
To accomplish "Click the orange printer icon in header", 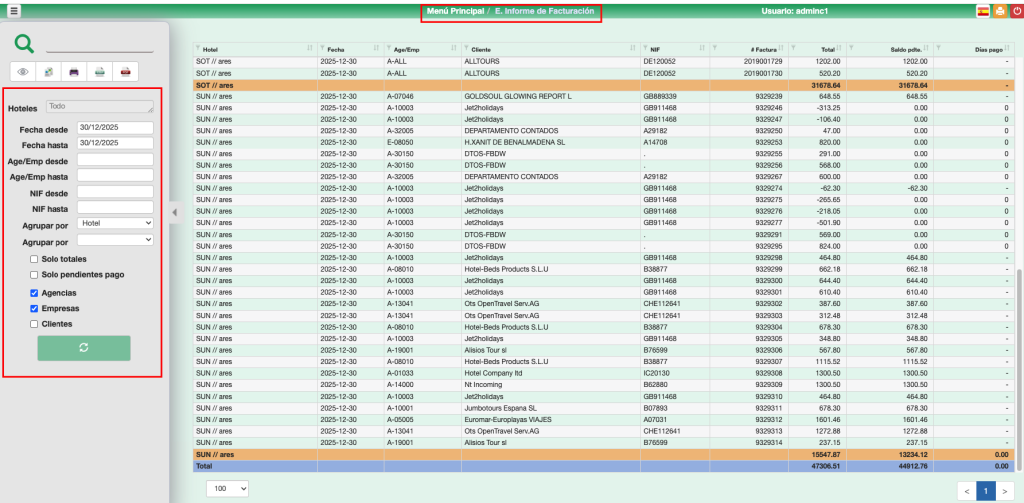I will click(x=999, y=11).
